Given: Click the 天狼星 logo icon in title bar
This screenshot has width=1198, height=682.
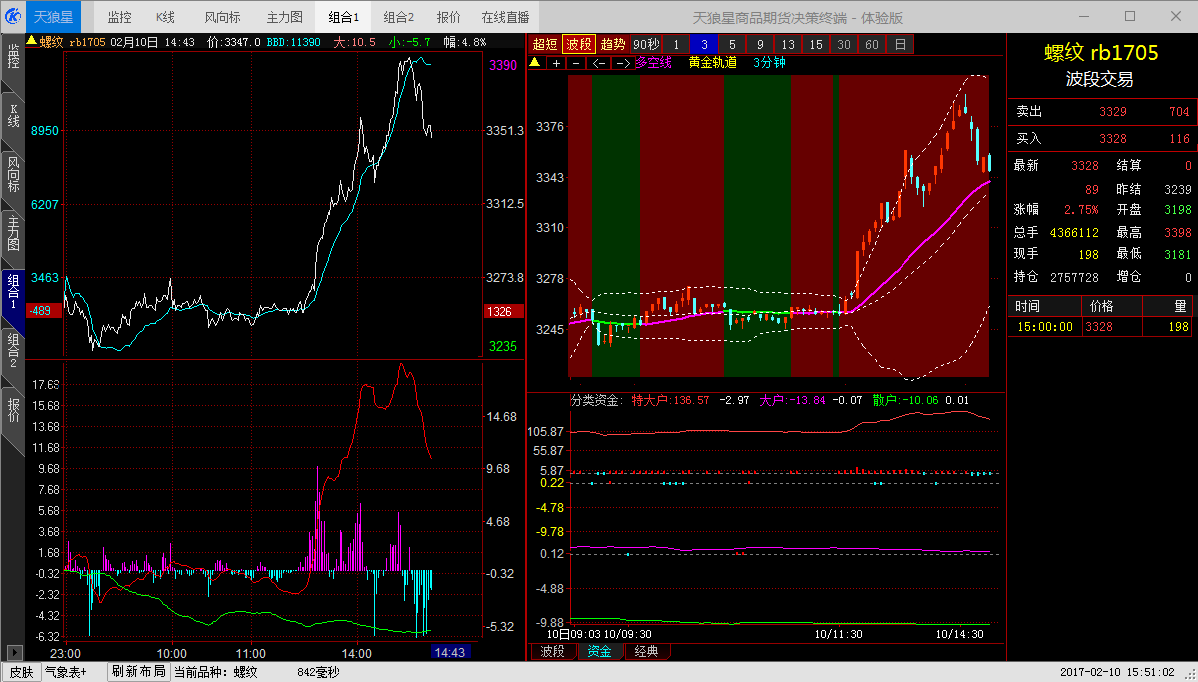Looking at the screenshot, I should click(x=13, y=16).
